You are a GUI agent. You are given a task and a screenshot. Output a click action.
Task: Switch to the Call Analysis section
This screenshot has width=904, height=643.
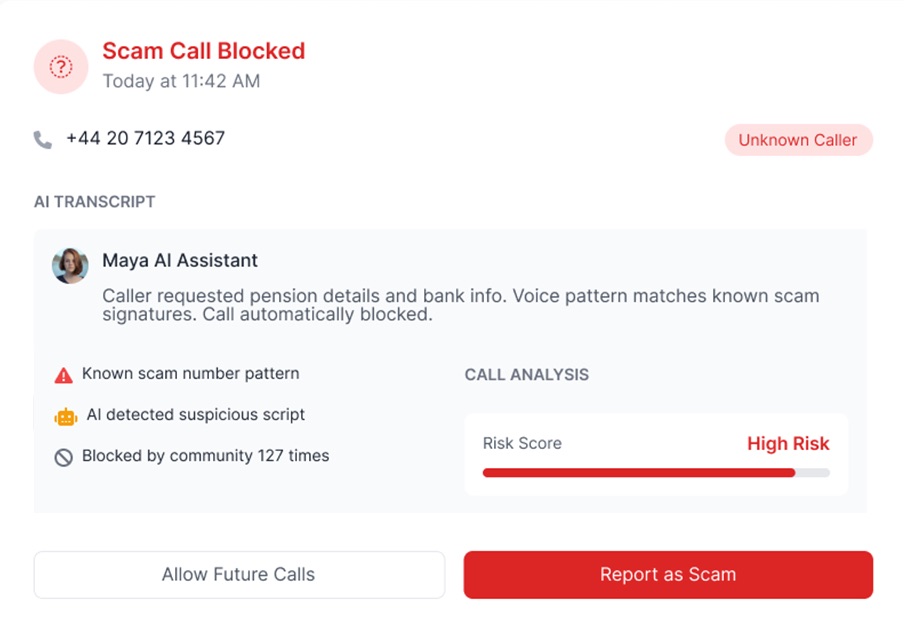(526, 374)
